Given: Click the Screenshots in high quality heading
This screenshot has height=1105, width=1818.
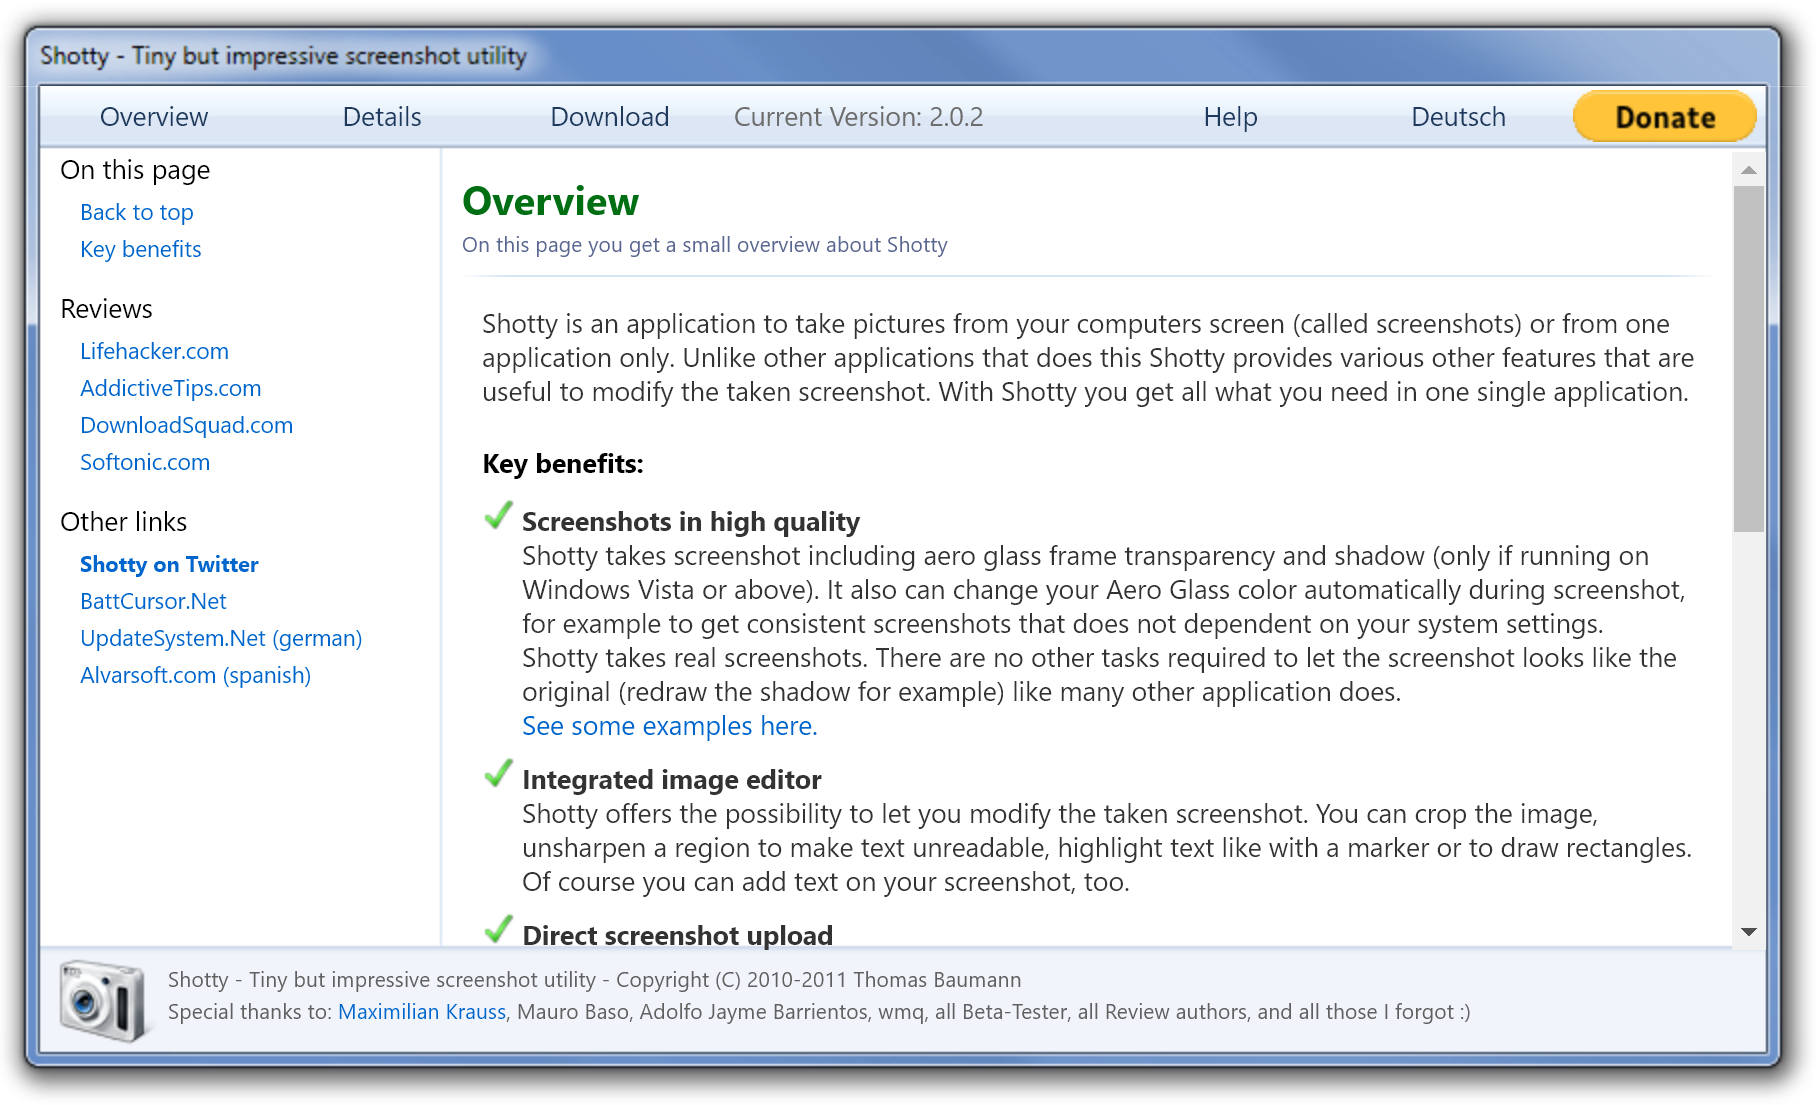Looking at the screenshot, I should click(691, 522).
